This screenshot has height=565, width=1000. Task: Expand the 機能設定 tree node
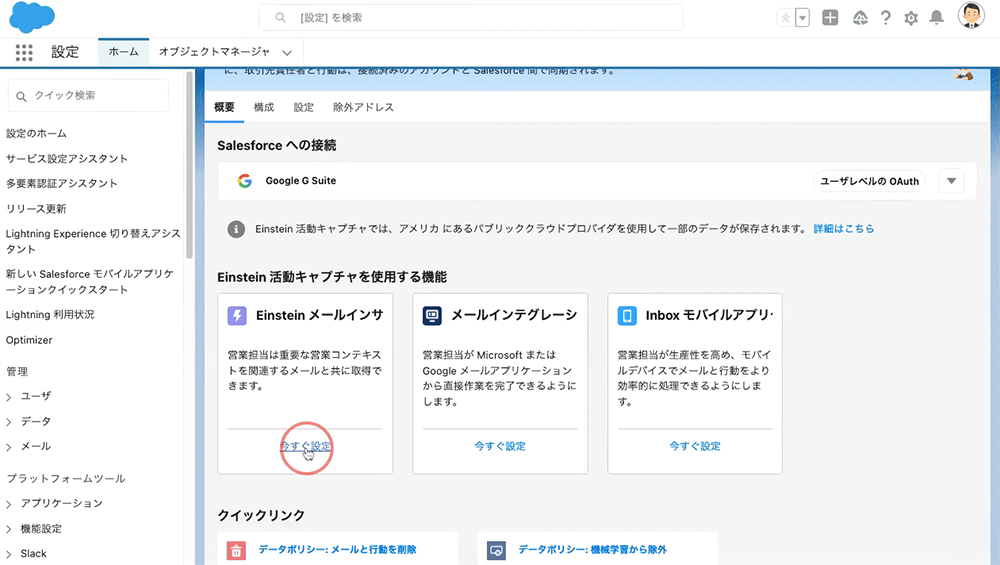9,529
